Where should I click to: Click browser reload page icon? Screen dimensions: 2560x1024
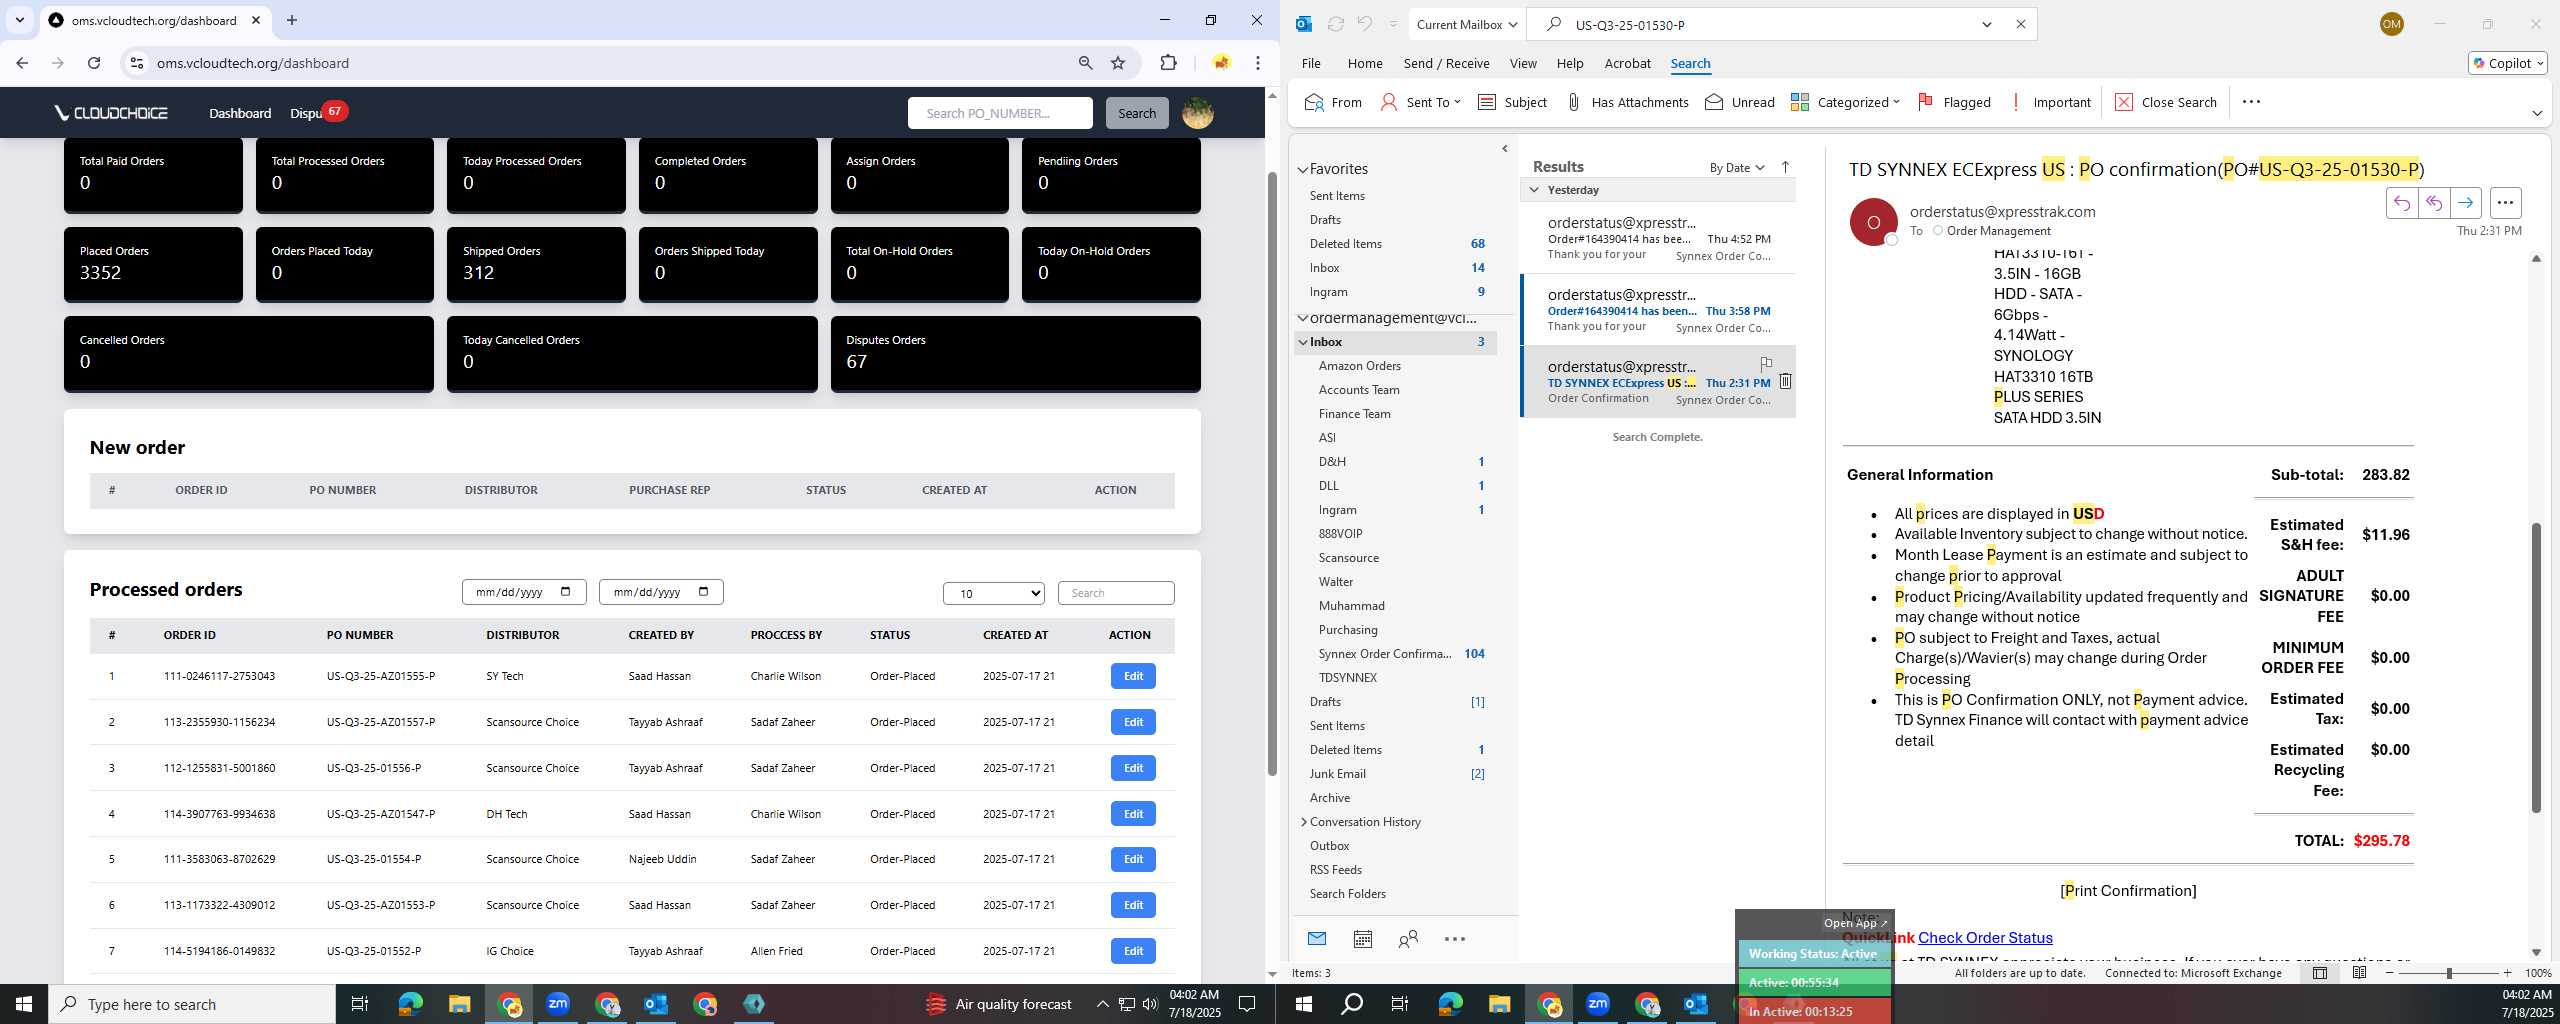[x=94, y=63]
